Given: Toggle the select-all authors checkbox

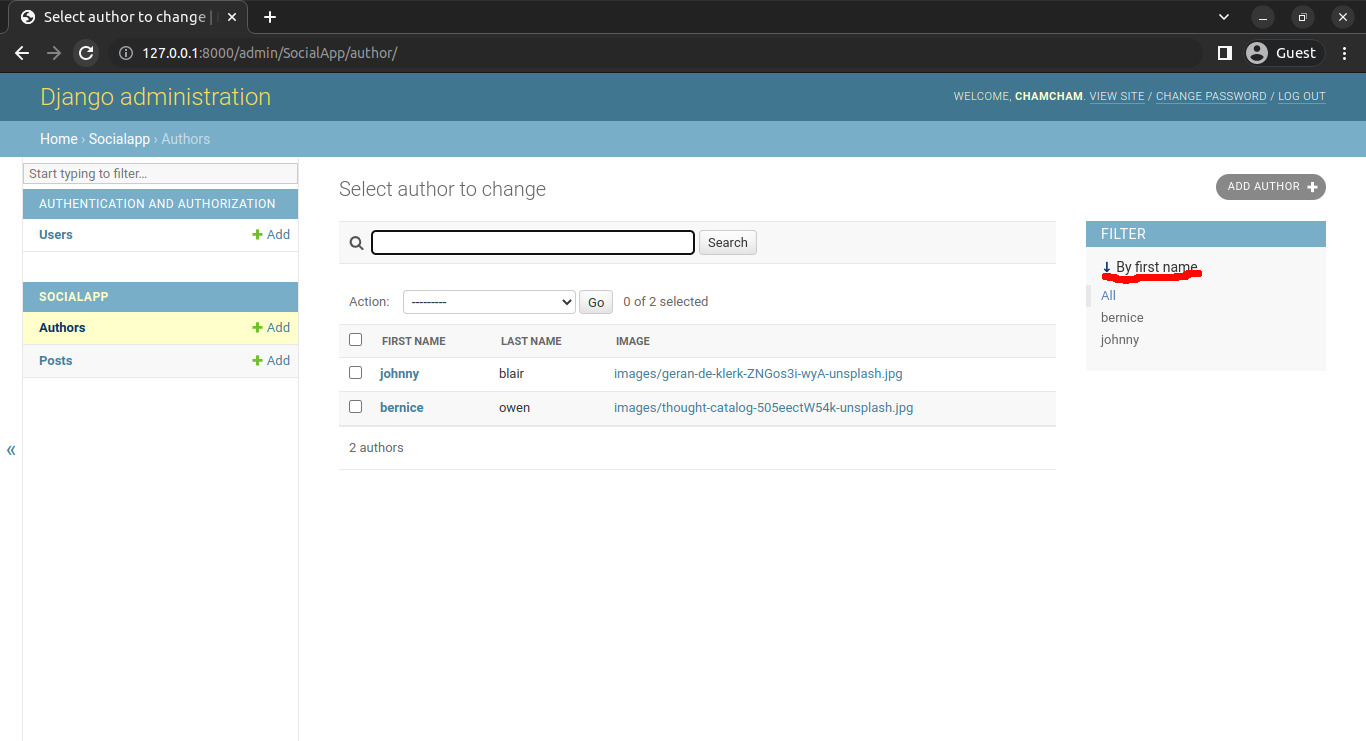Looking at the screenshot, I should pos(355,340).
